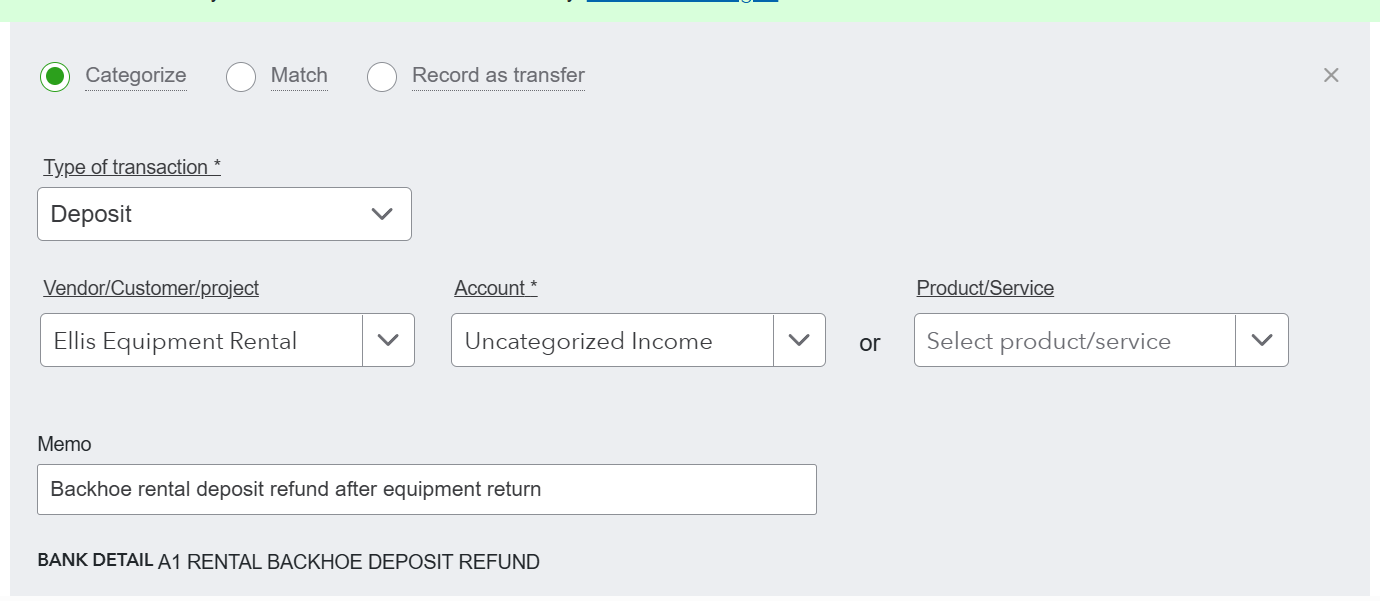Click the Product/Service field label
Screen dimensions: 1380x601
985,288
